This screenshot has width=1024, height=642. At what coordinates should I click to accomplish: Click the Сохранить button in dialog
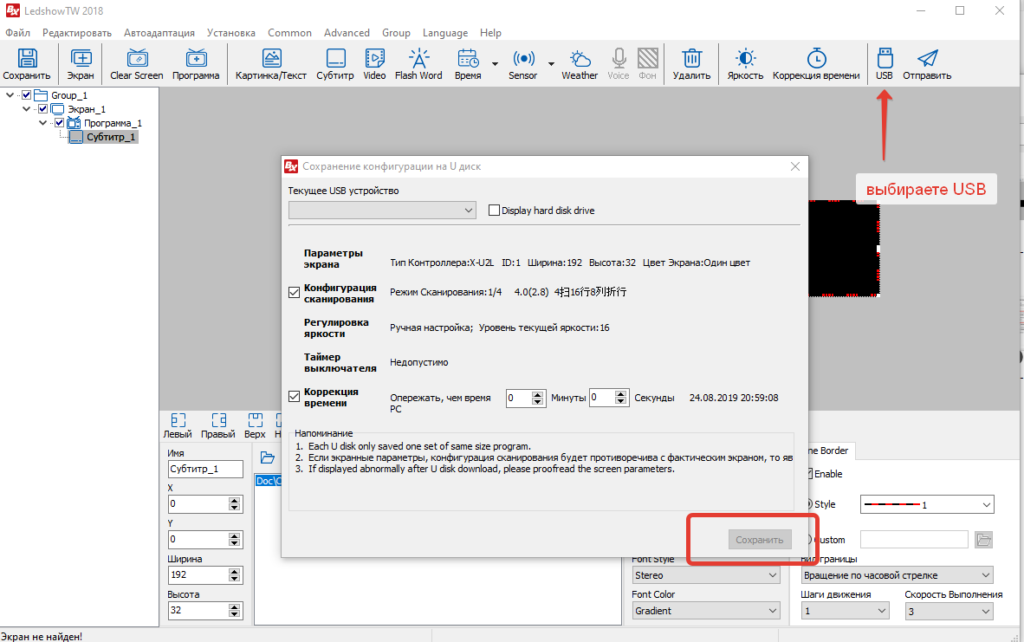[760, 539]
